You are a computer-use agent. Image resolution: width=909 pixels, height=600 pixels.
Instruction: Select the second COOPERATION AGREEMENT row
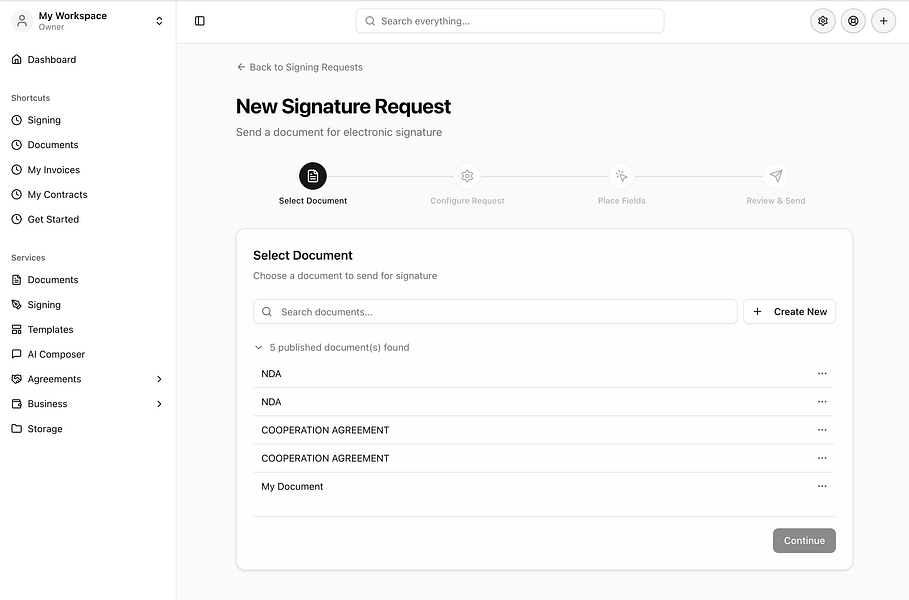point(543,459)
